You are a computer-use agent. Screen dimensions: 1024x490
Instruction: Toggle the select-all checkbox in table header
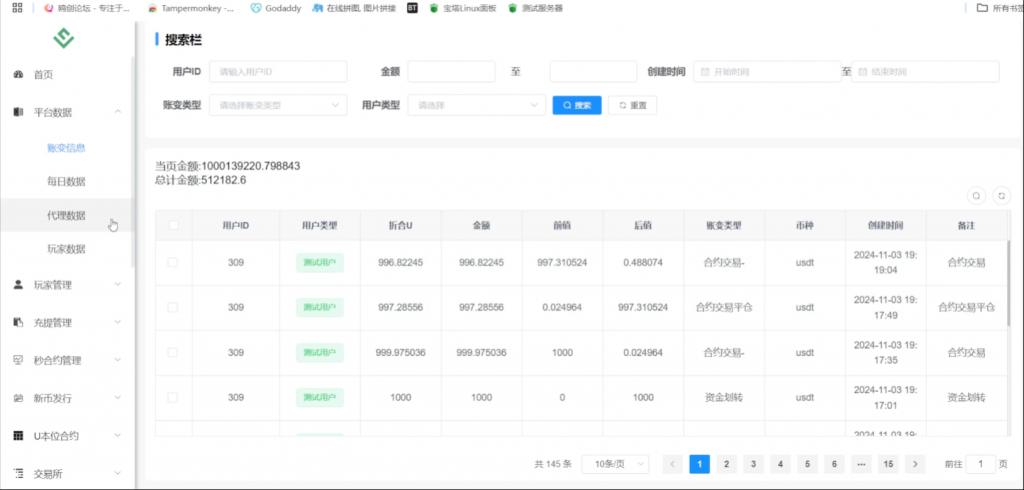pyautogui.click(x=173, y=225)
